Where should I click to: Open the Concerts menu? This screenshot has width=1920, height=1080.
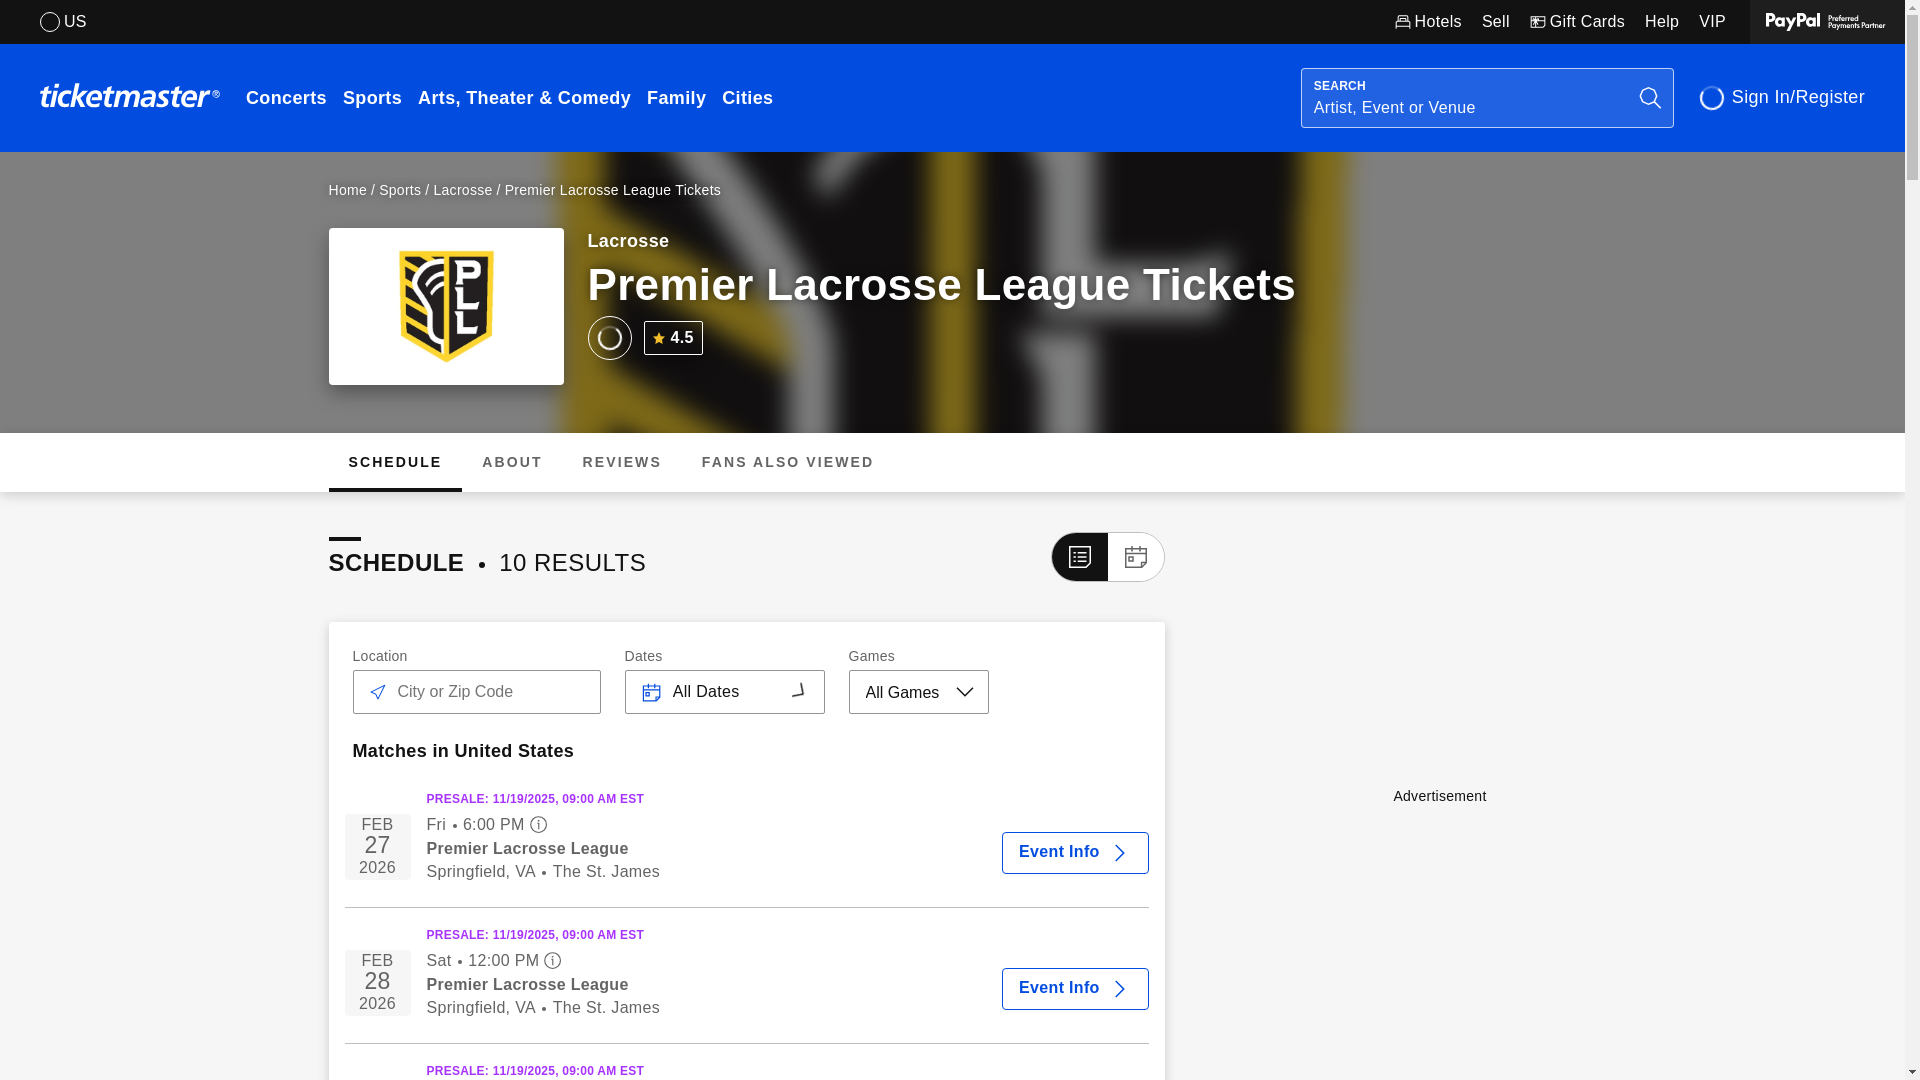pos(286,98)
